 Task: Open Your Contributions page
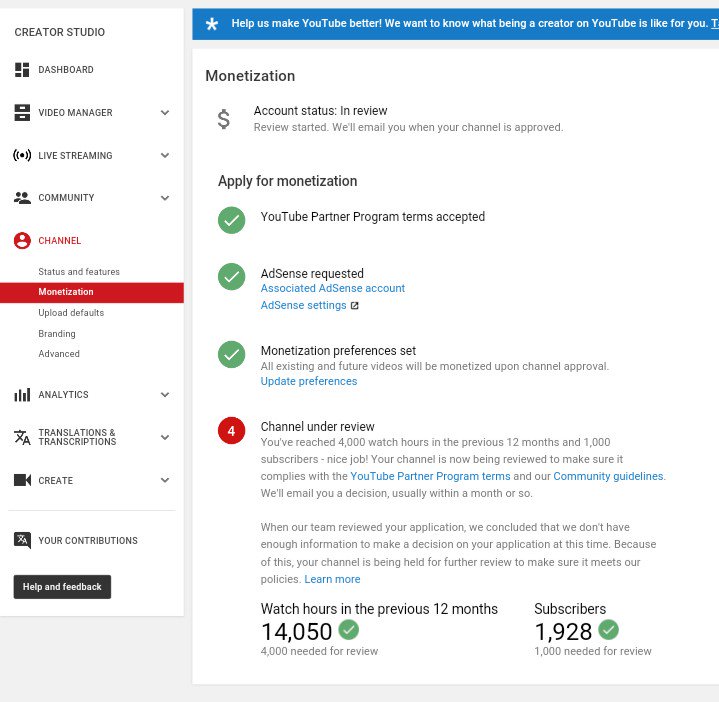88,541
